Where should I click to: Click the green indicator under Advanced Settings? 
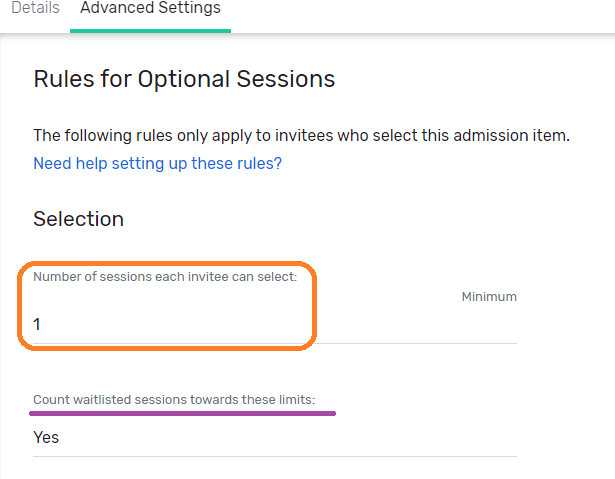coord(150,30)
